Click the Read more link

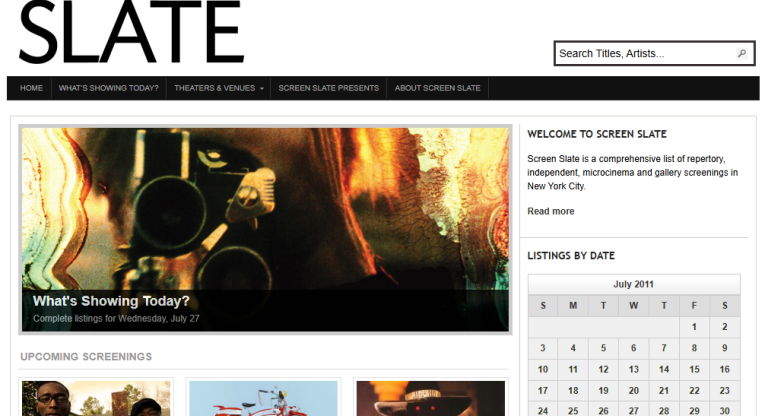(x=550, y=211)
